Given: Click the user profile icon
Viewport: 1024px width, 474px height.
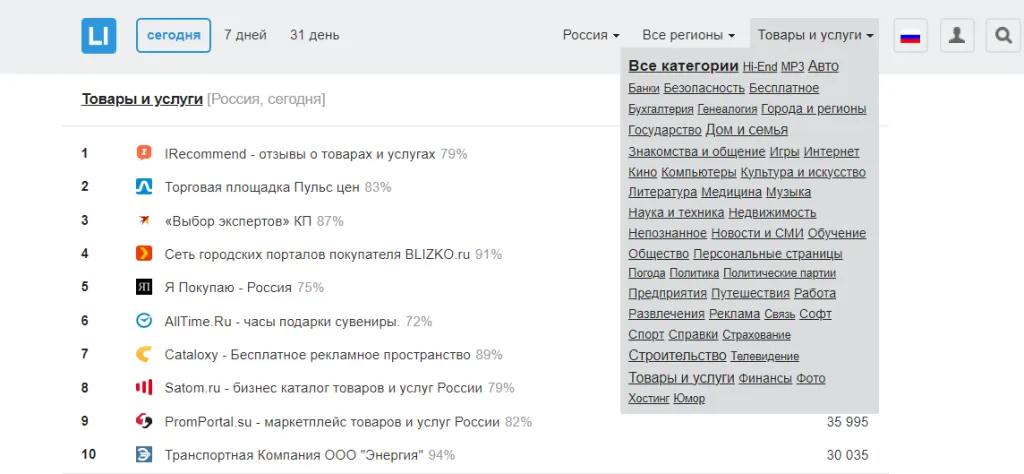Looking at the screenshot, I should tap(957, 35).
